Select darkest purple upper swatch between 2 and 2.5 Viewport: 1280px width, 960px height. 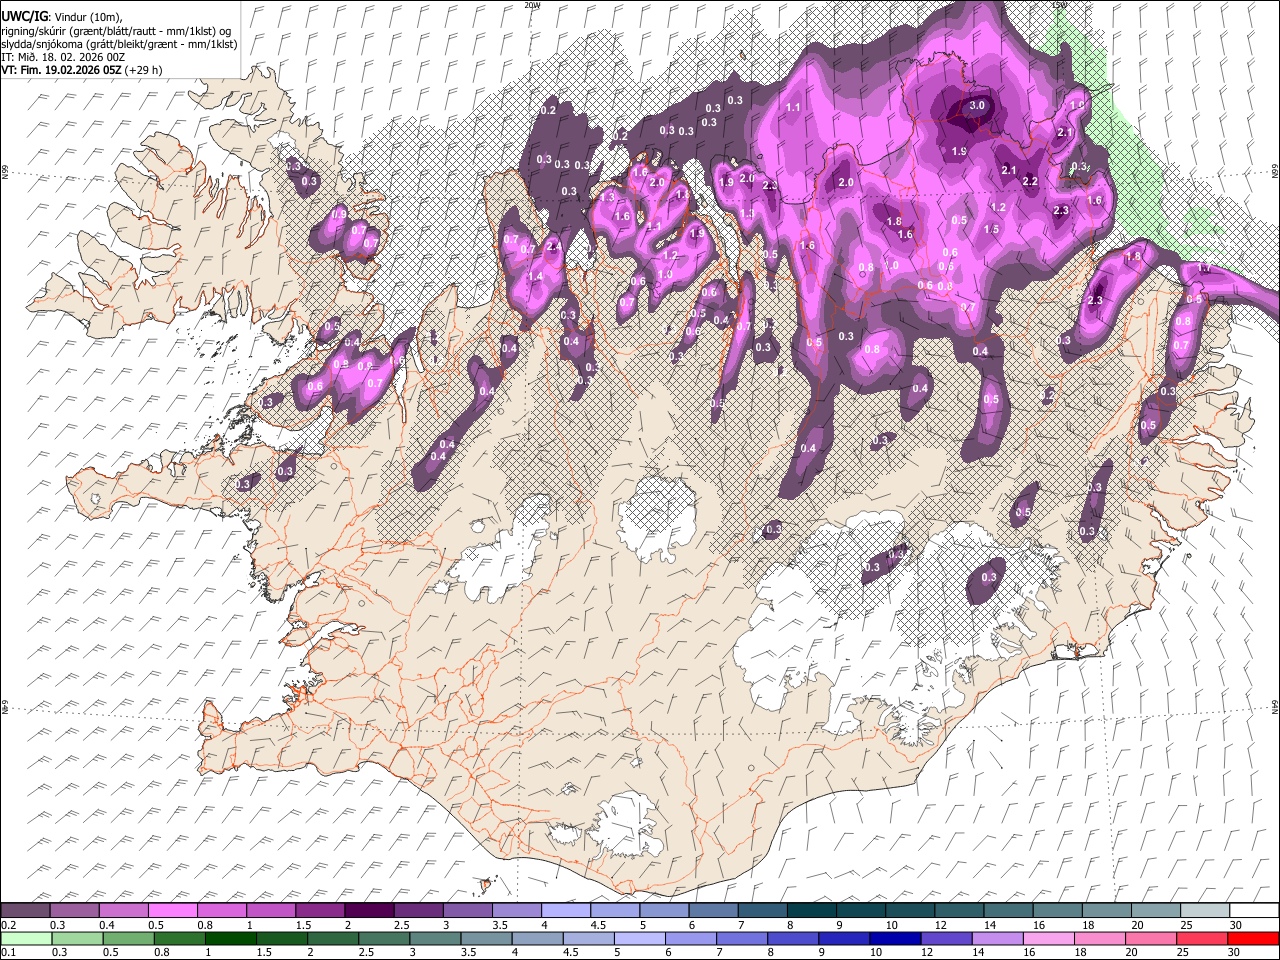tap(369, 910)
